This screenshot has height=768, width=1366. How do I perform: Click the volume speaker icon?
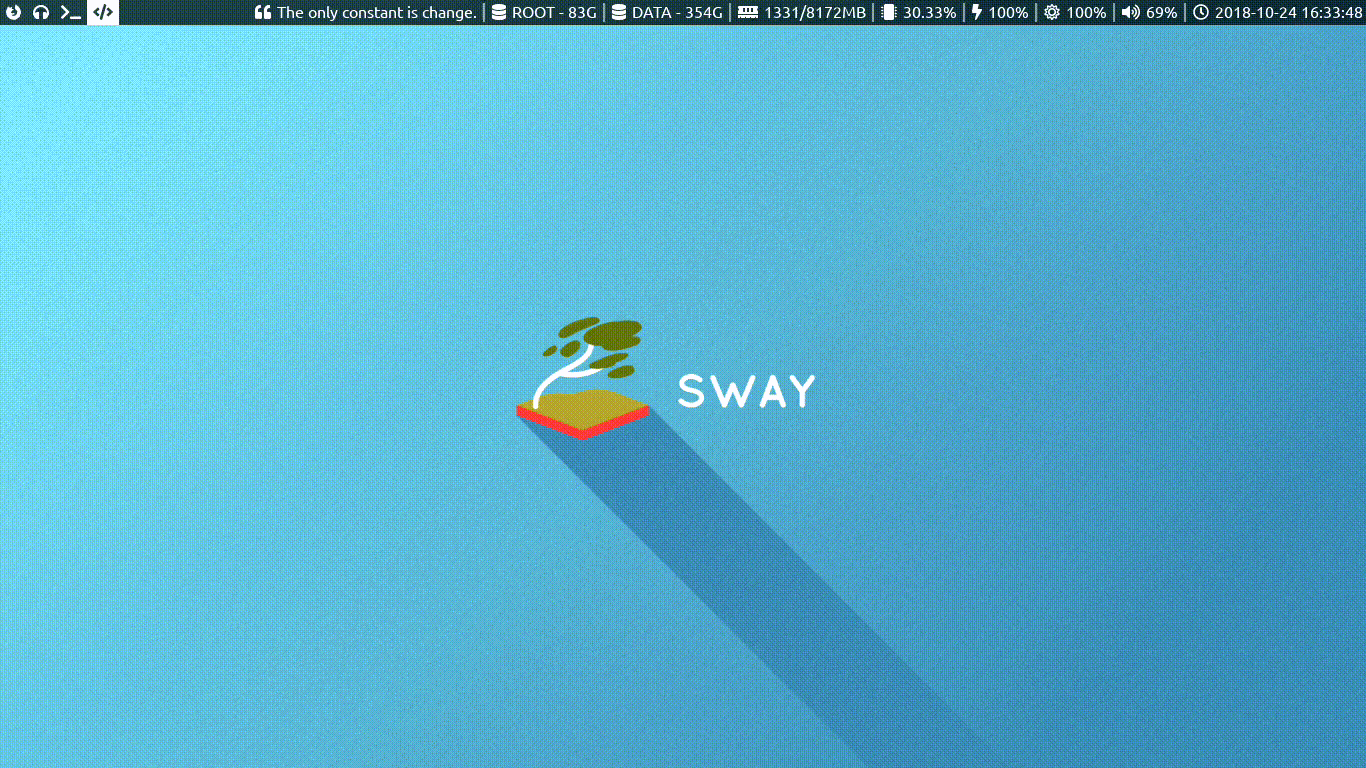1131,13
